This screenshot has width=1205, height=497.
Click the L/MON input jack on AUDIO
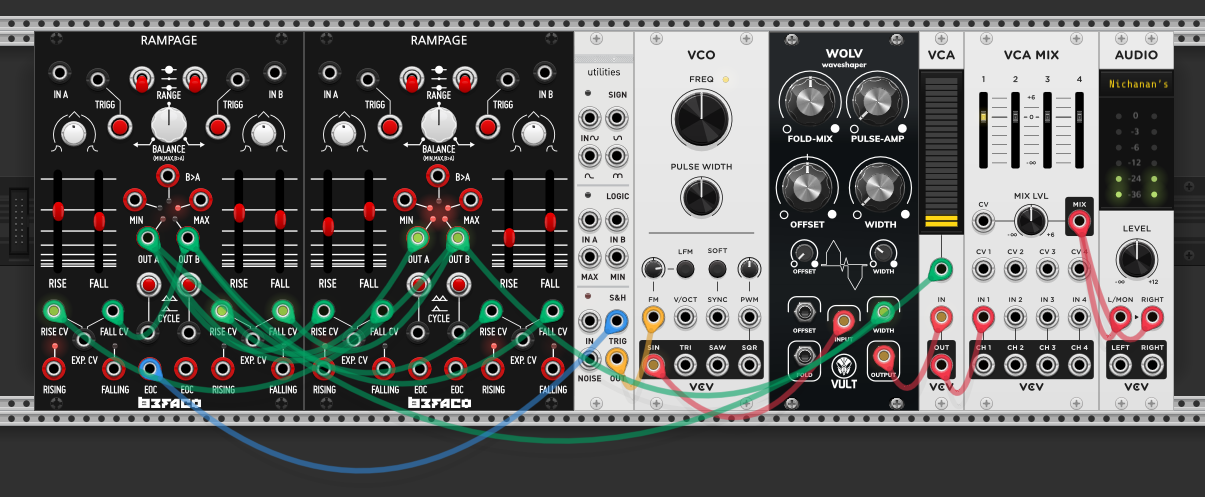(x=1121, y=318)
